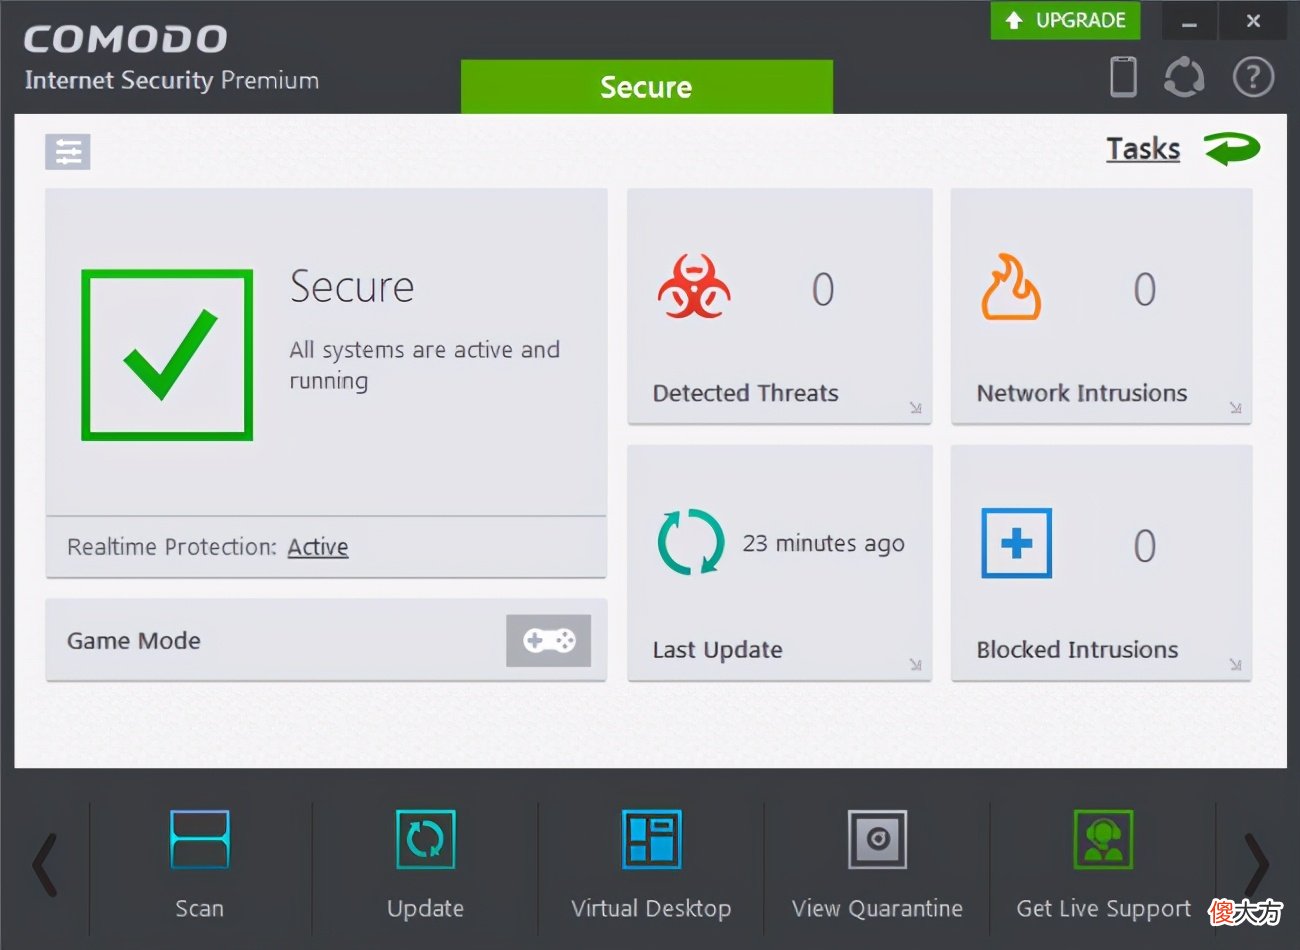Click the Blocked Intrusions count zero

coord(1145,546)
